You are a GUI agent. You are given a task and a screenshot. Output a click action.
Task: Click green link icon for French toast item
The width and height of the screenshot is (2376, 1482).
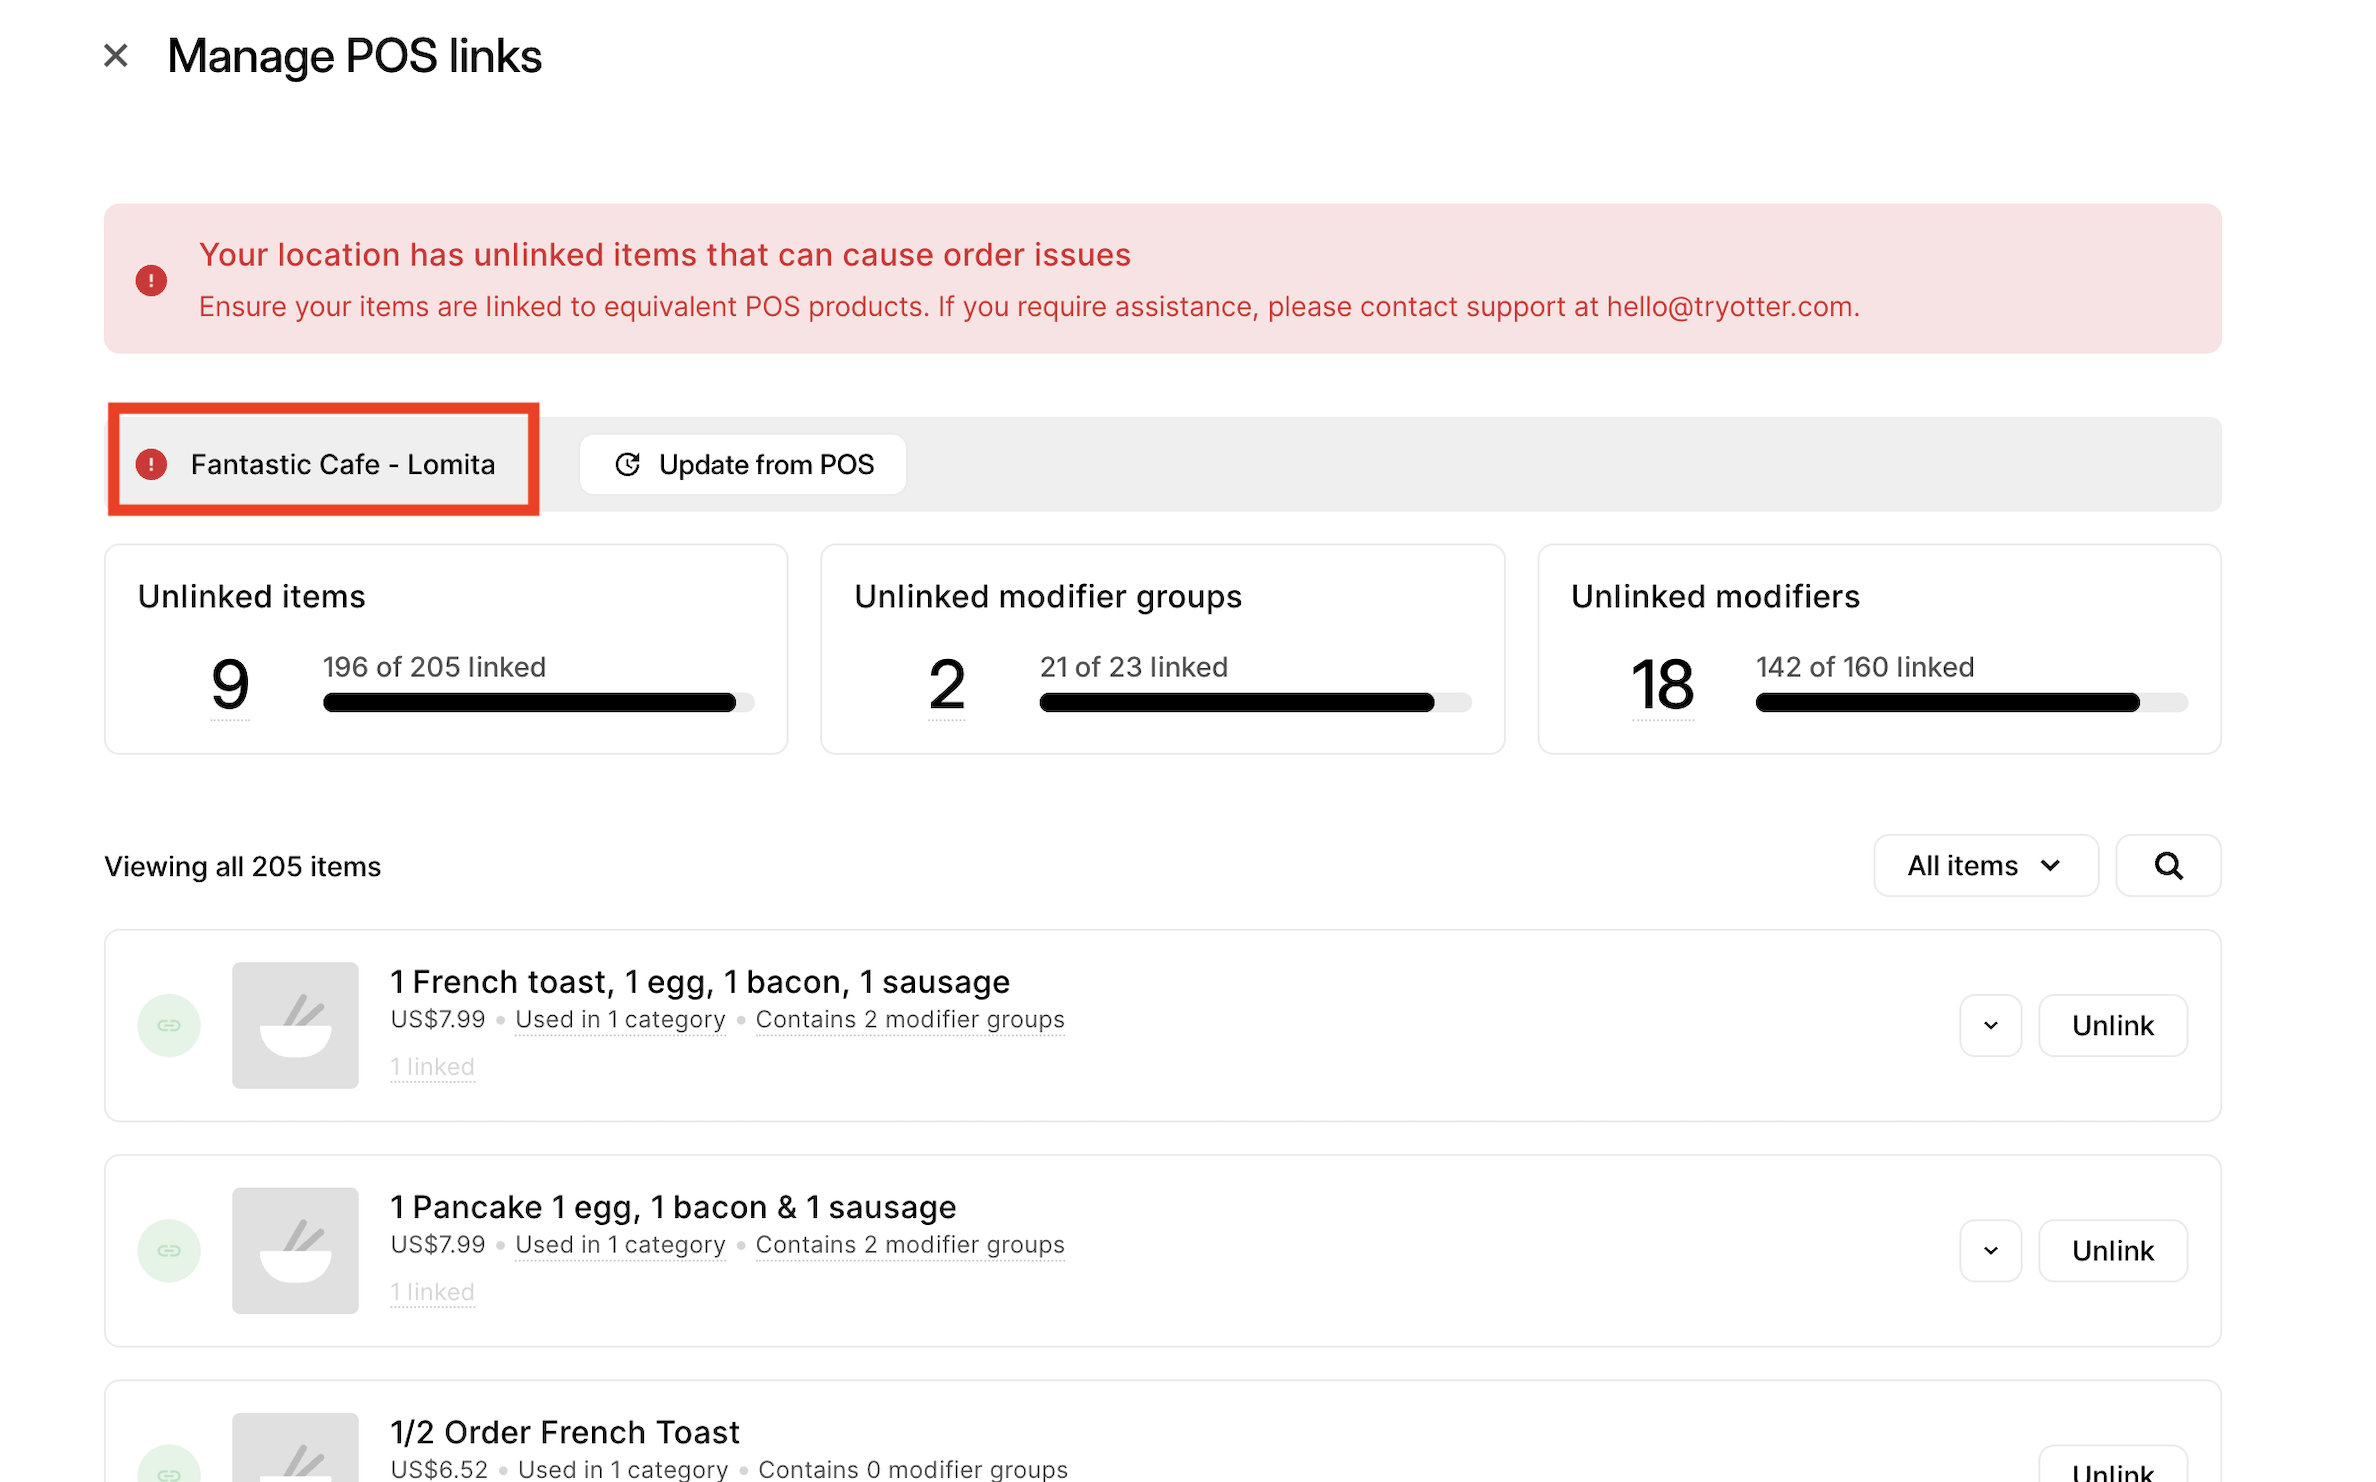tap(169, 1025)
